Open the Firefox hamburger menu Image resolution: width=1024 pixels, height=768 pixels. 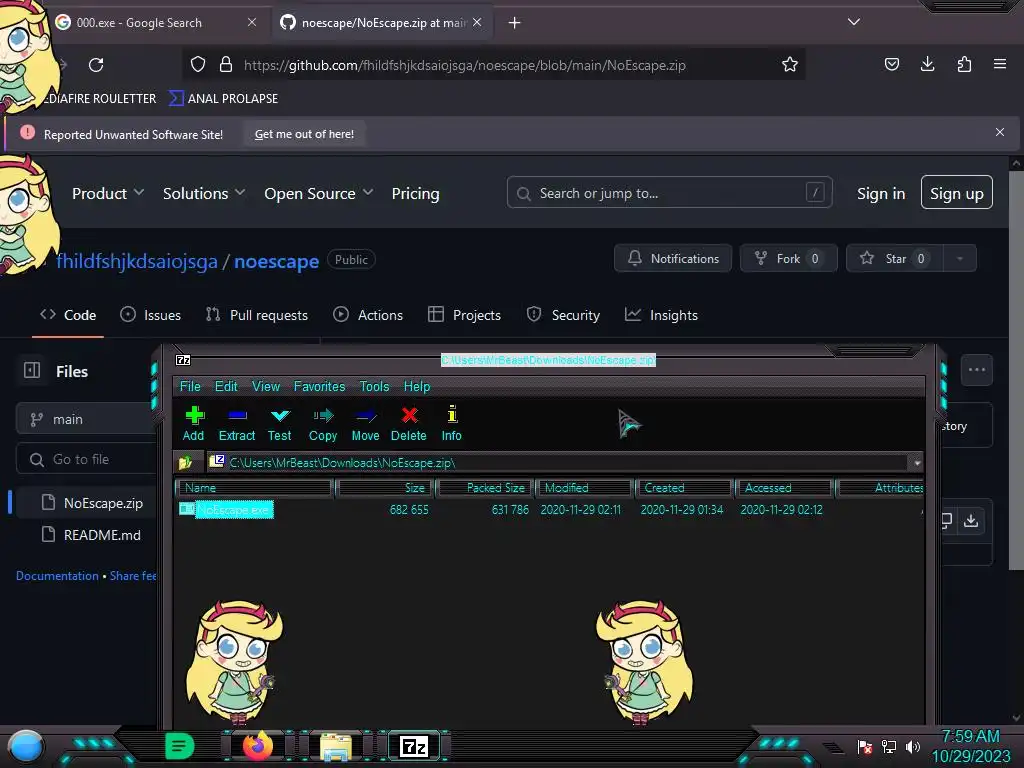1000,64
